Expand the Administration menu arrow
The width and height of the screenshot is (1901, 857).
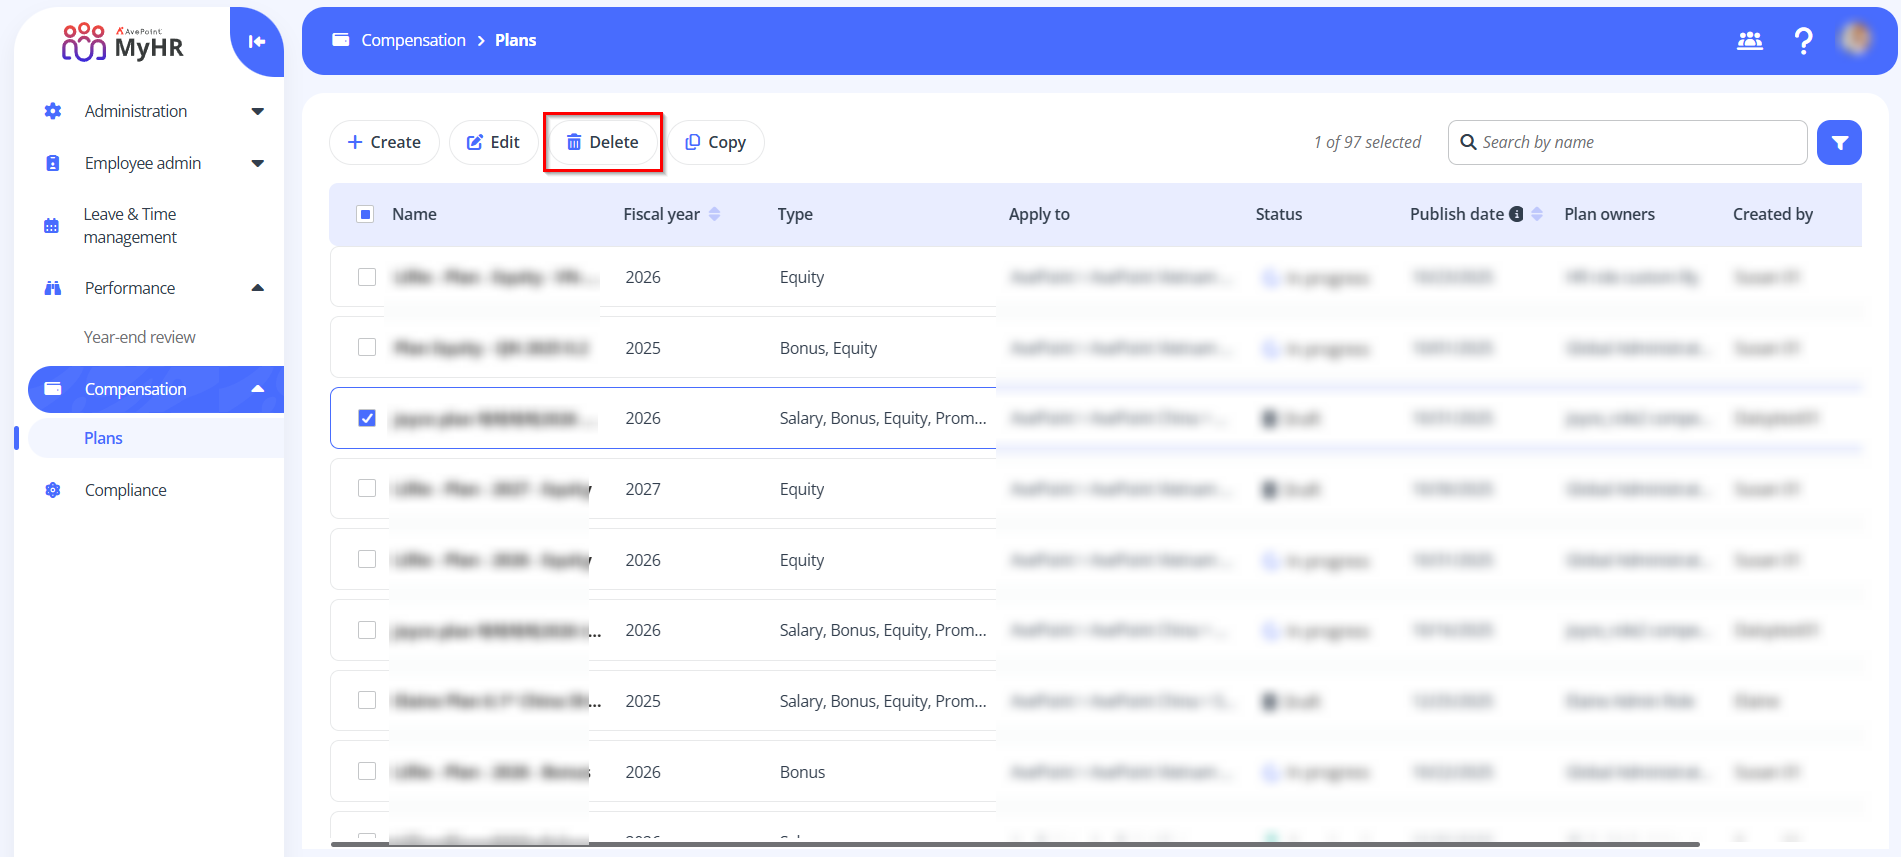(257, 111)
